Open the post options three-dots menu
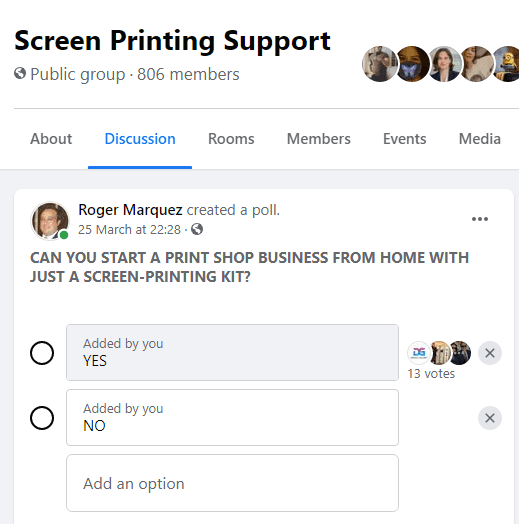This screenshot has width=519, height=524. pyautogui.click(x=480, y=219)
